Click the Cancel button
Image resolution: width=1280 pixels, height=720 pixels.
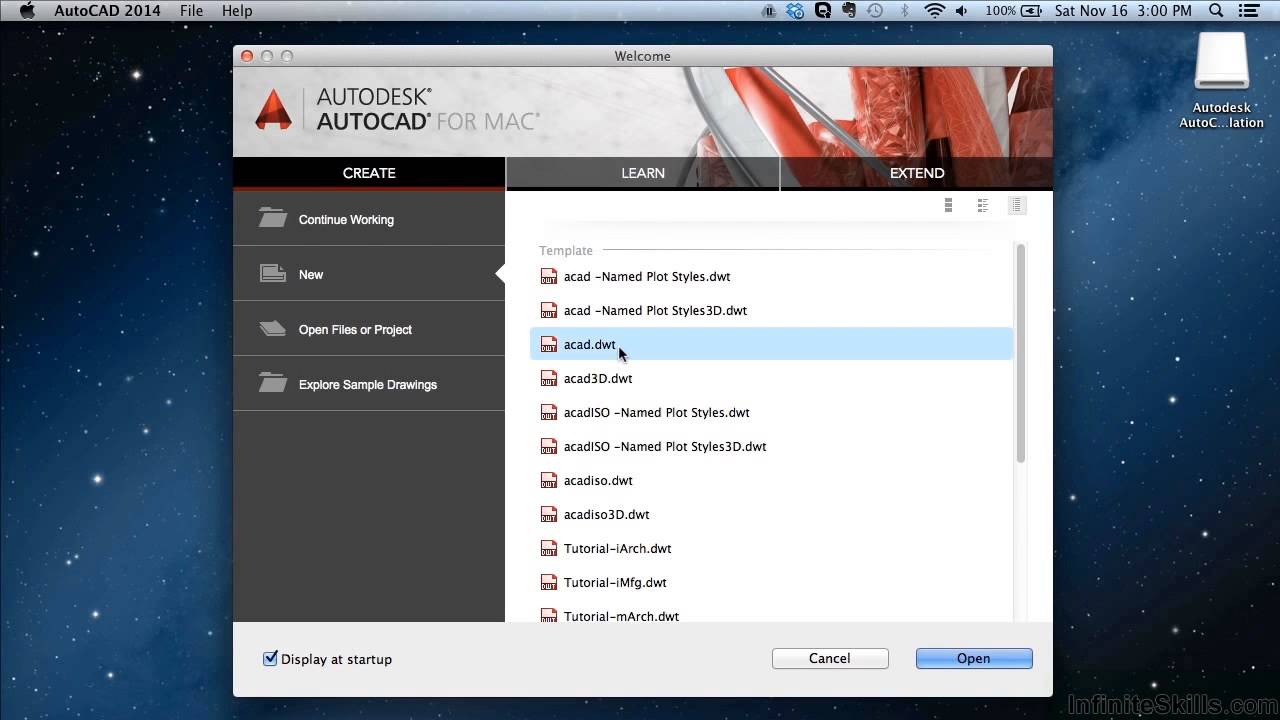click(830, 658)
